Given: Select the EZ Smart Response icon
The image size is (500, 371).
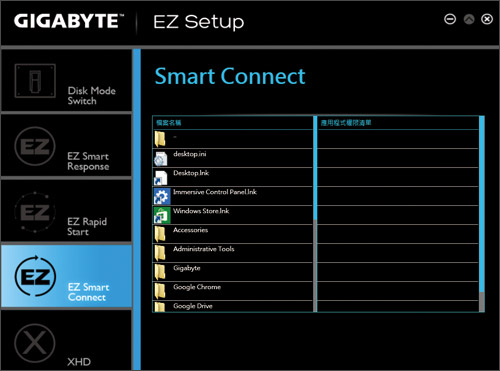Looking at the screenshot, I should (35, 146).
